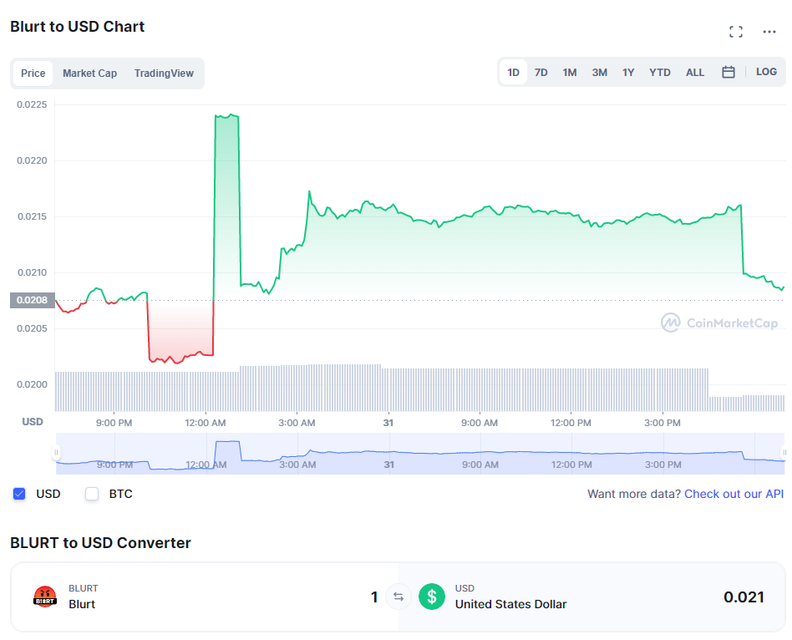Open the three-dot more options menu

(x=769, y=32)
